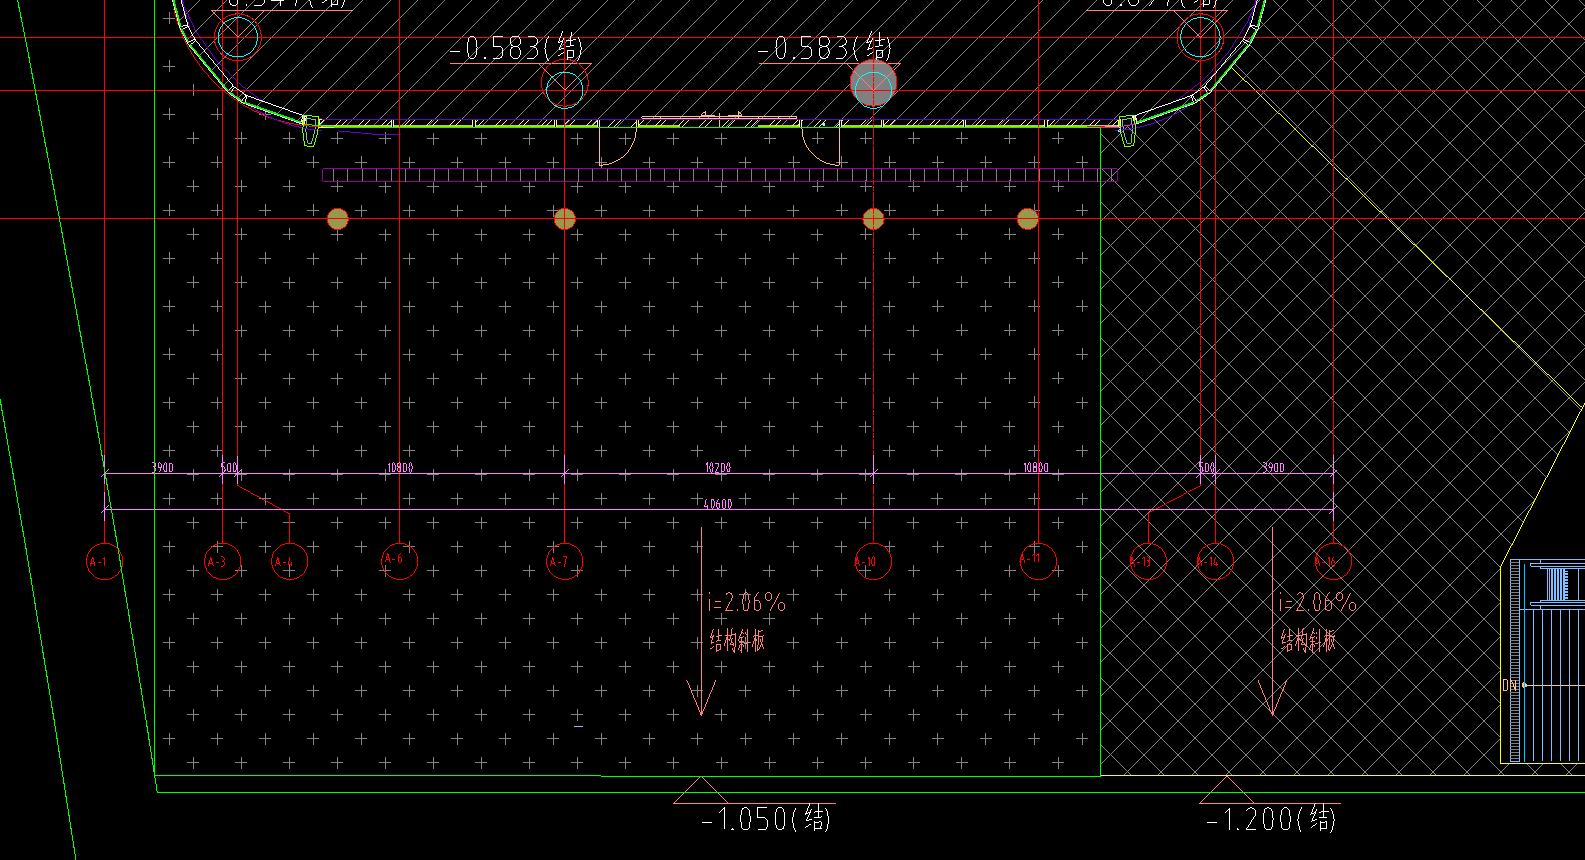Select the A-14 axis bubble
1585x860 pixels.
[x=1214, y=561]
